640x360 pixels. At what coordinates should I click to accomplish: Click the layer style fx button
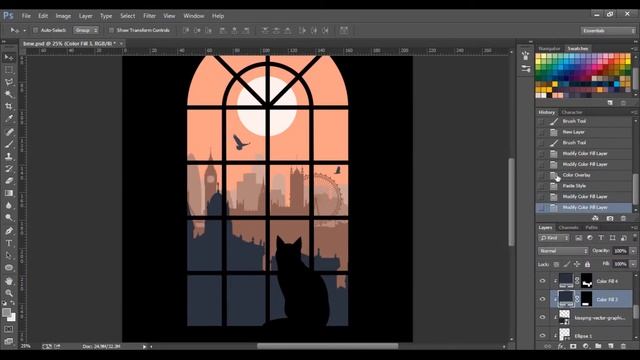560,346
